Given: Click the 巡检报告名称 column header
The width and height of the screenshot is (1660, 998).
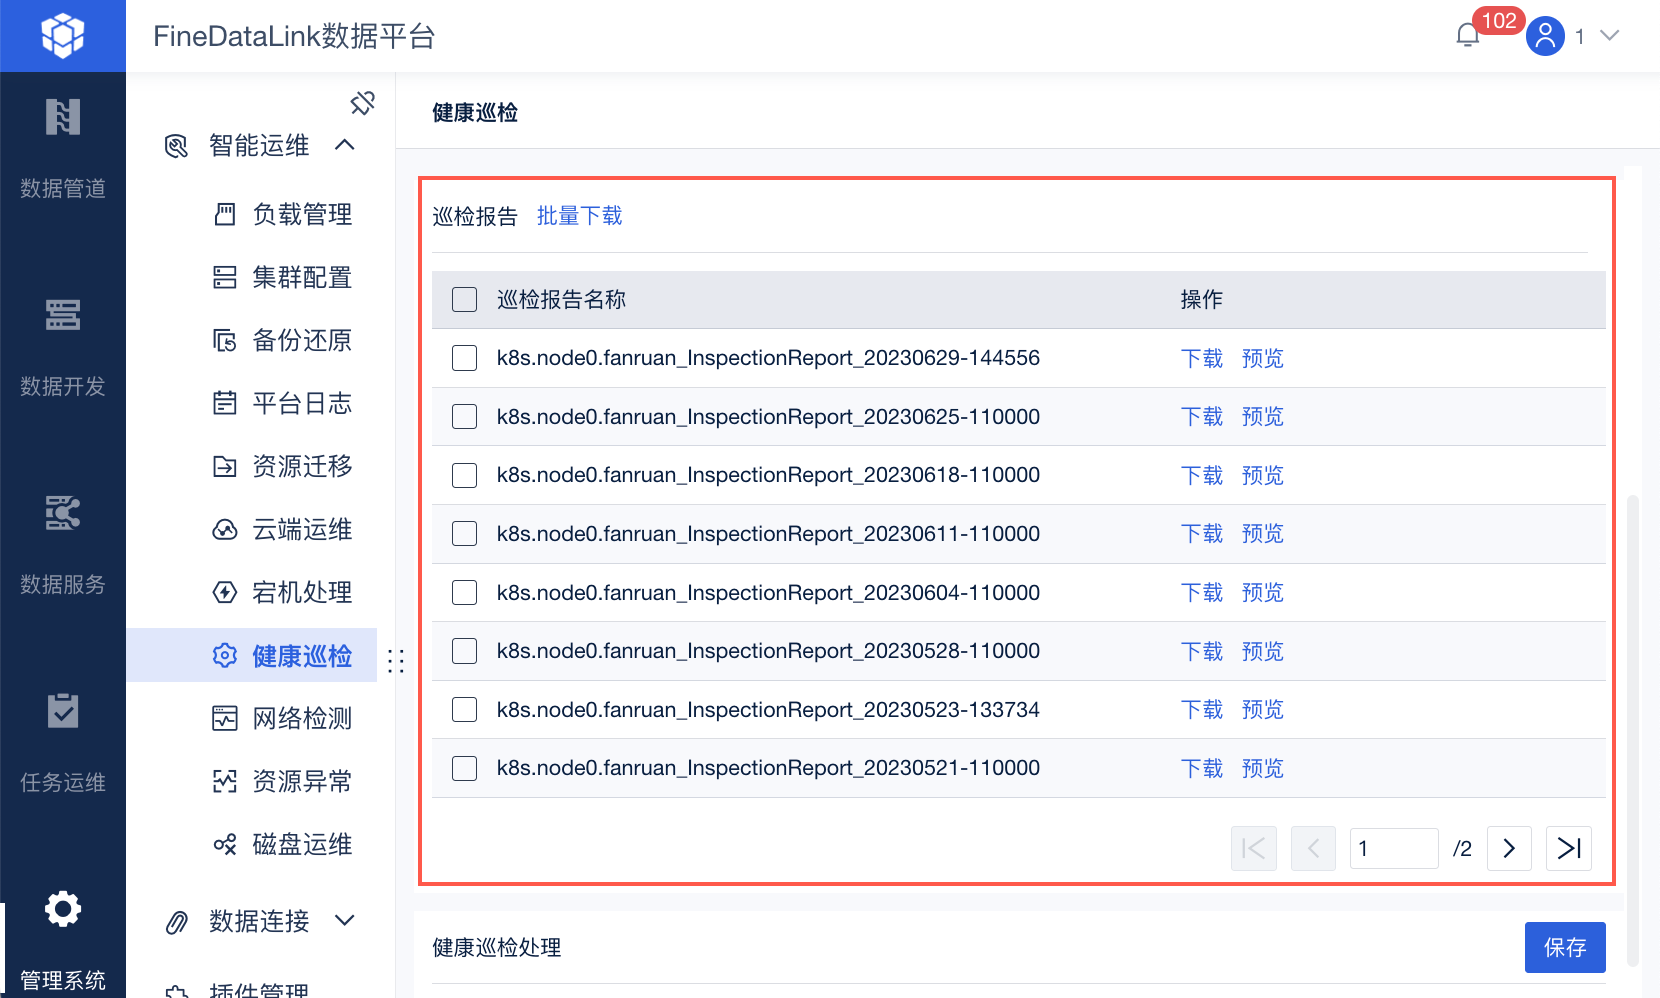Looking at the screenshot, I should pyautogui.click(x=561, y=300).
